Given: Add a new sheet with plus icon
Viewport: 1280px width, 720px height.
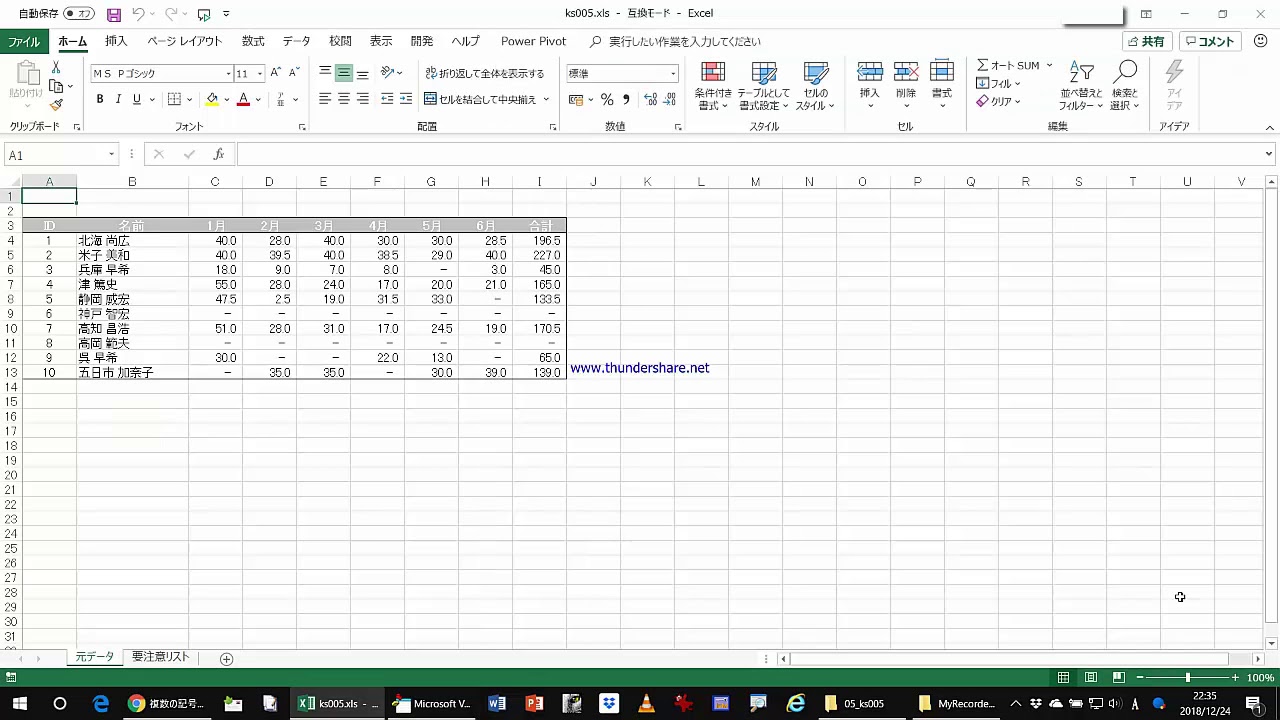Looking at the screenshot, I should point(226,658).
